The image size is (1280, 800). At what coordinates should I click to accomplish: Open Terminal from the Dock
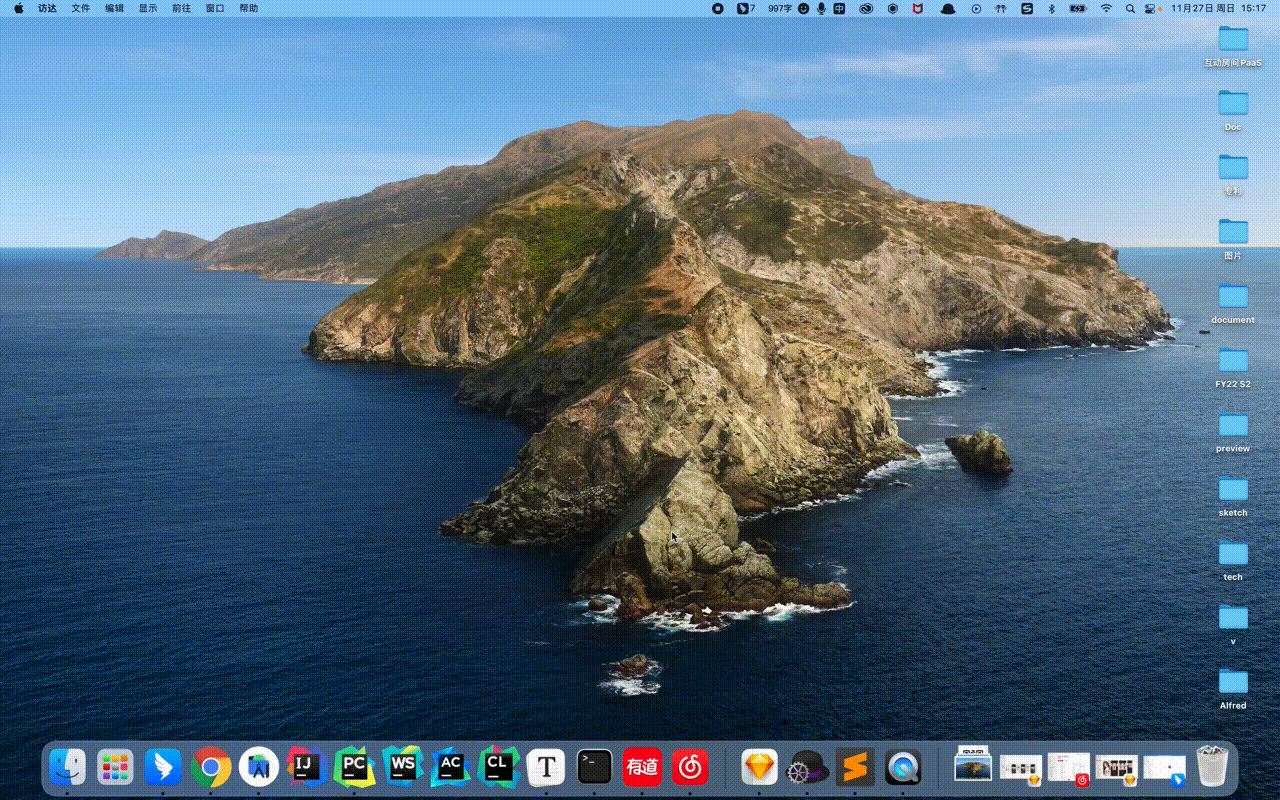[594, 767]
